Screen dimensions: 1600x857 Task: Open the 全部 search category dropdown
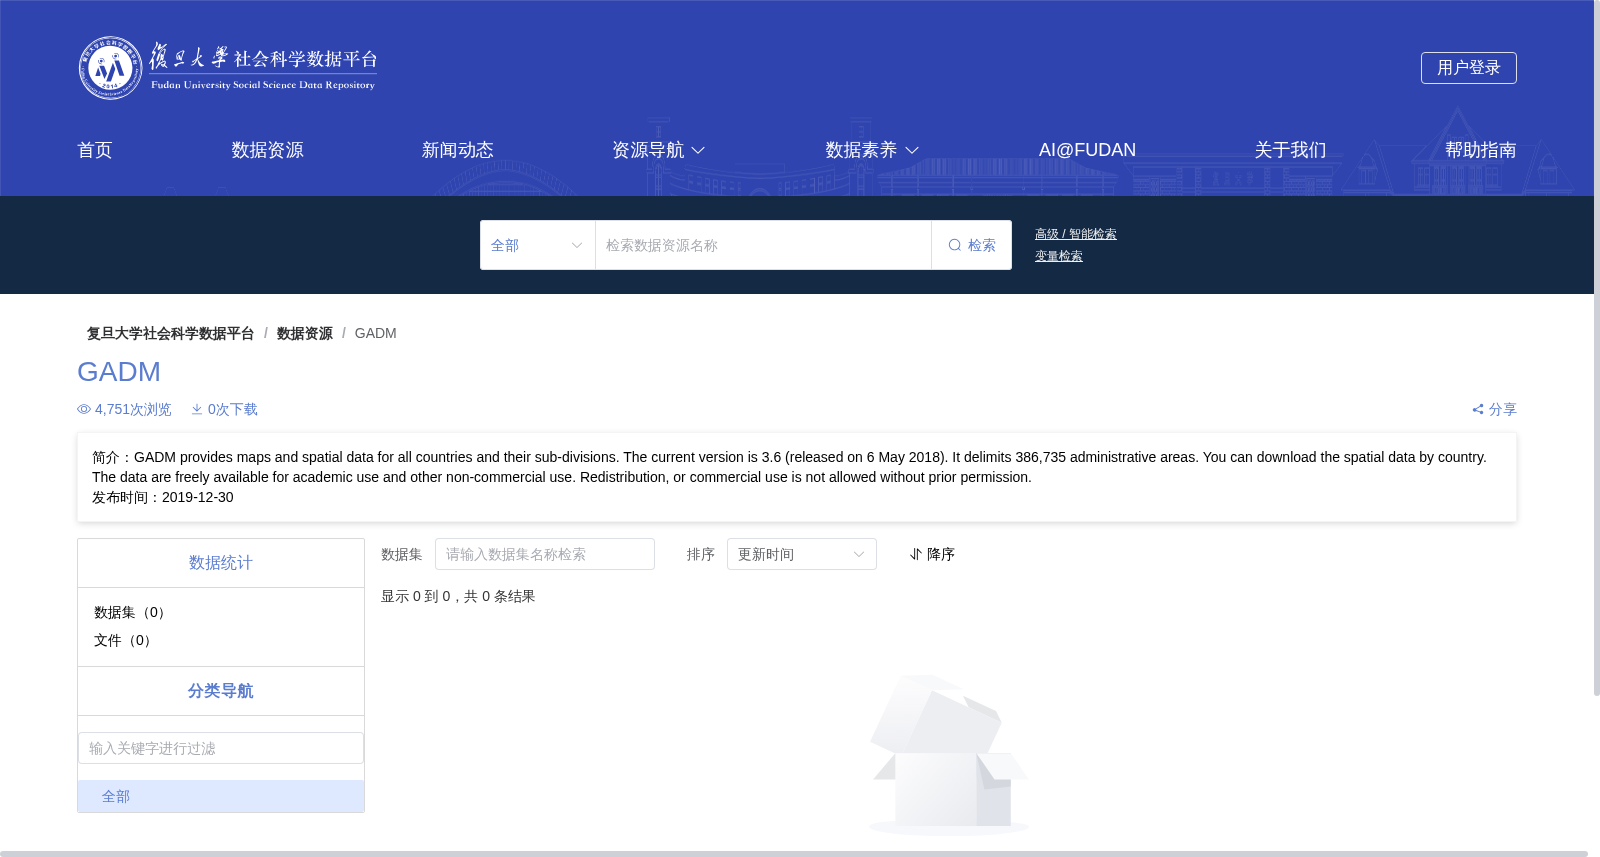coord(537,245)
